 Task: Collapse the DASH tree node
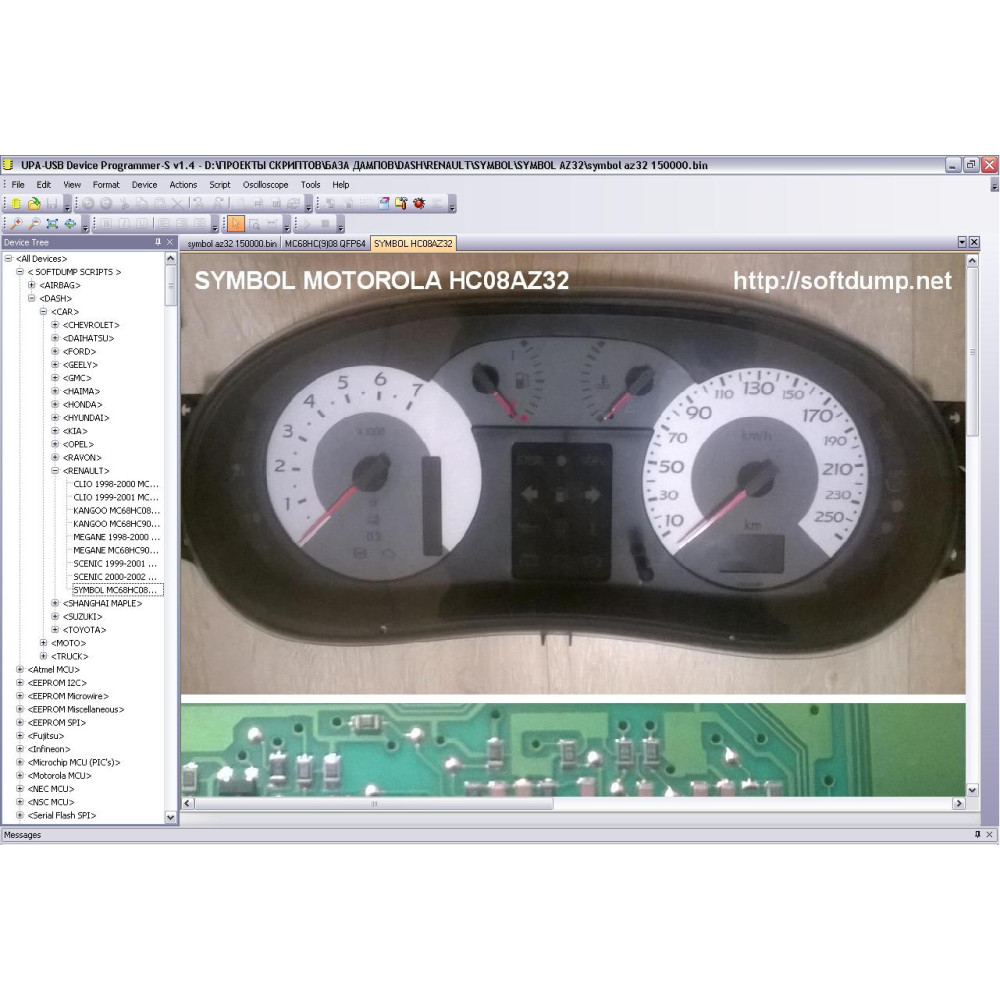[31, 298]
